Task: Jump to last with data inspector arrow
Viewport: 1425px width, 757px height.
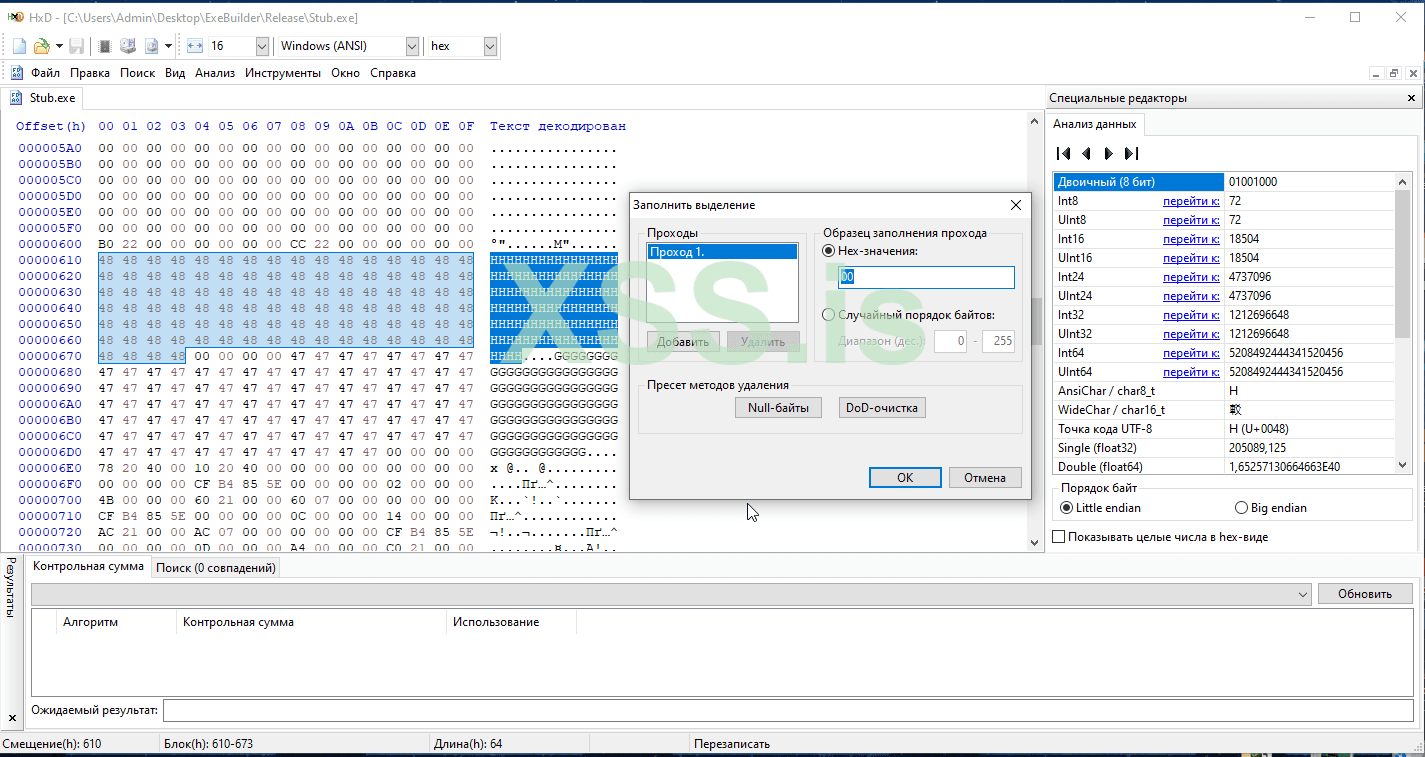Action: (x=1131, y=153)
